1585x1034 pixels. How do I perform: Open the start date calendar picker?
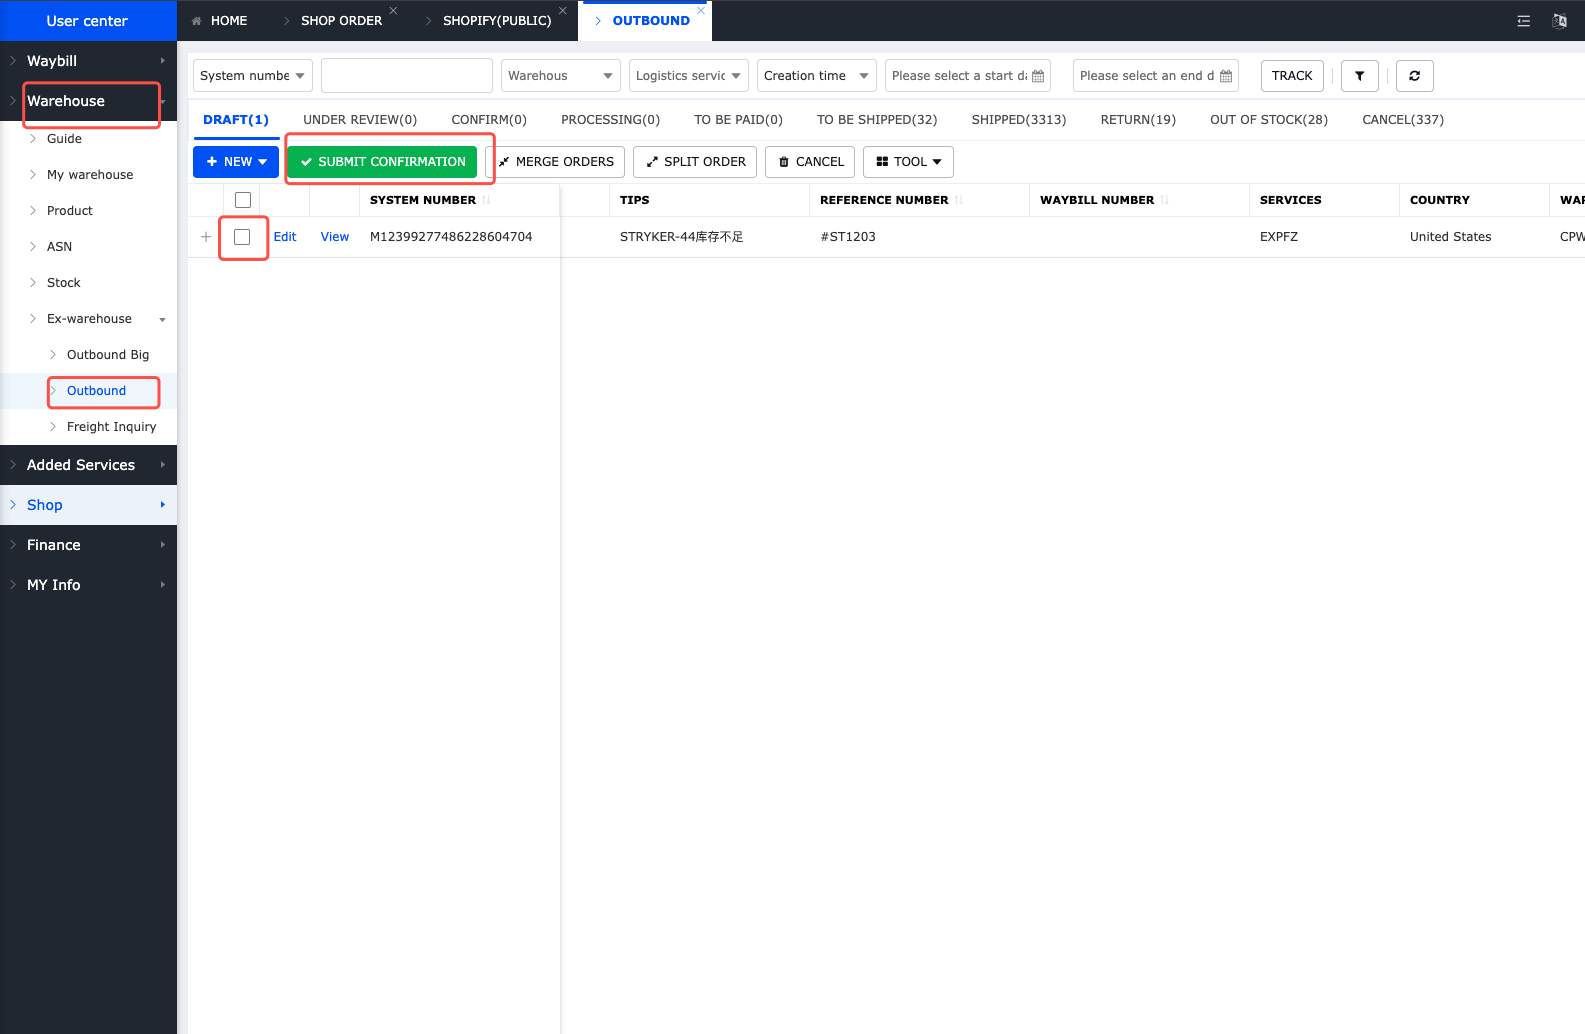1038,76
